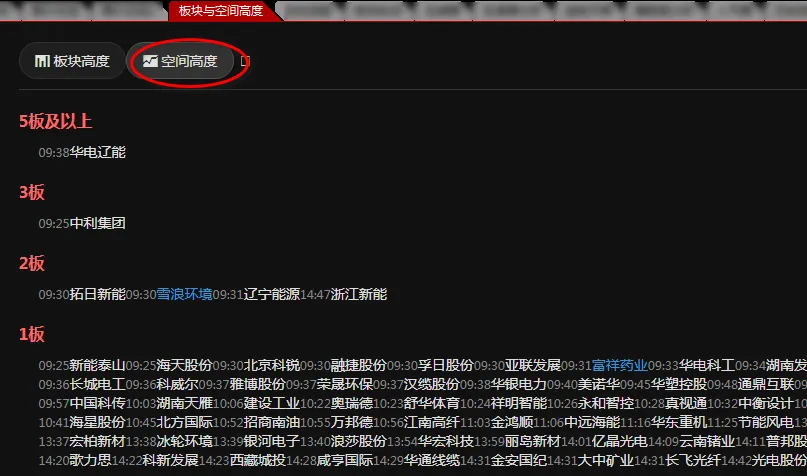Open stock 亚联发展
Viewport: 807px width, 476px height.
coord(533,365)
